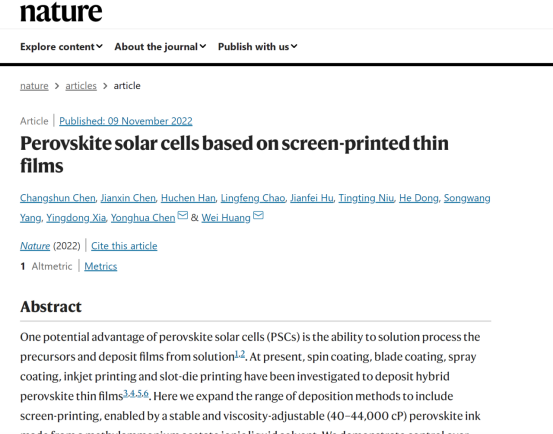This screenshot has width=553, height=434.
Task: Click author Lingfeng Chao's name
Action: coord(253,198)
